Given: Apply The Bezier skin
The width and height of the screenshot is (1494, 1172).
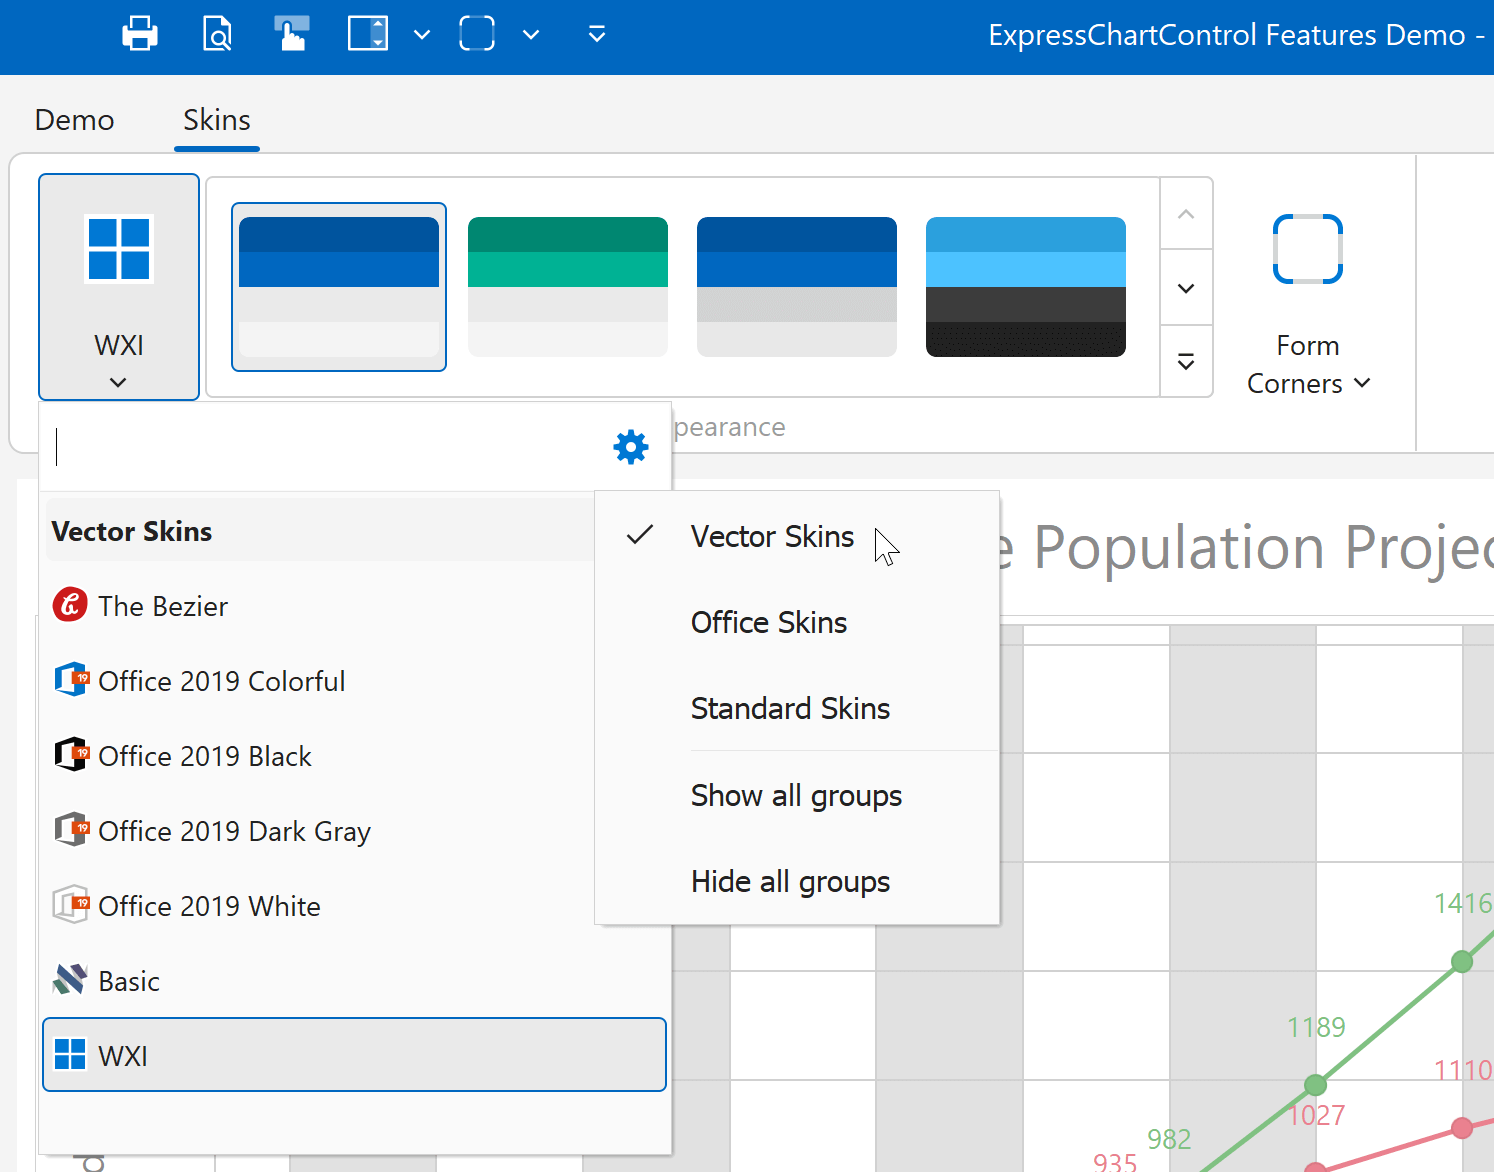Looking at the screenshot, I should click(x=163, y=605).
